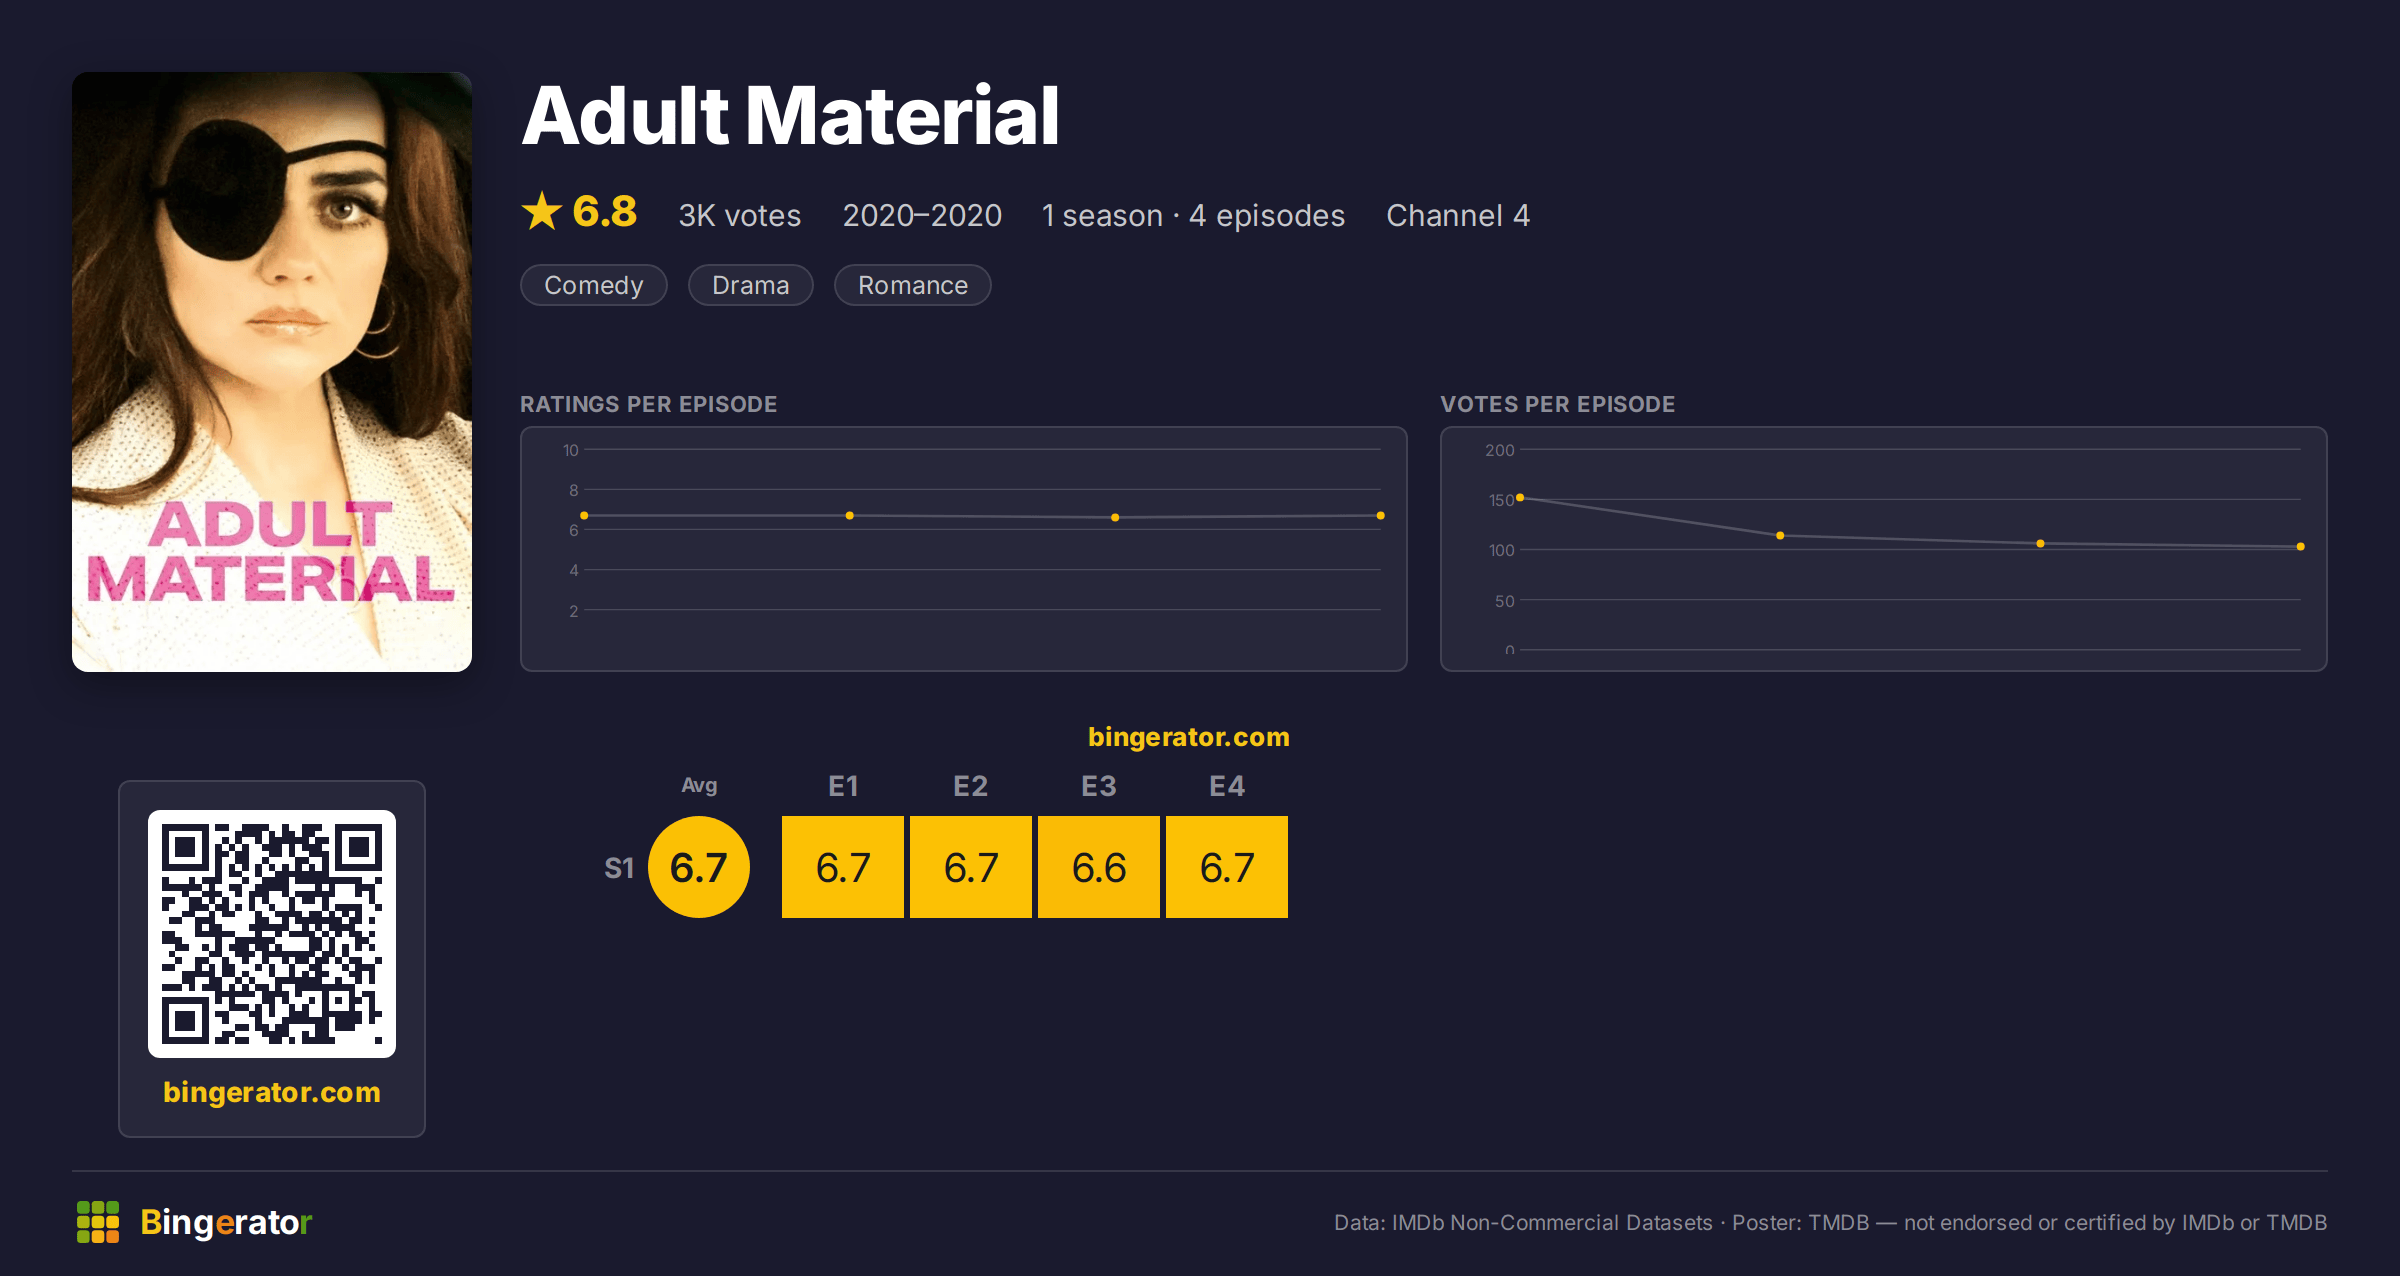Click the E3 rating tile 6.6
This screenshot has height=1276, width=2400.
coord(1099,867)
